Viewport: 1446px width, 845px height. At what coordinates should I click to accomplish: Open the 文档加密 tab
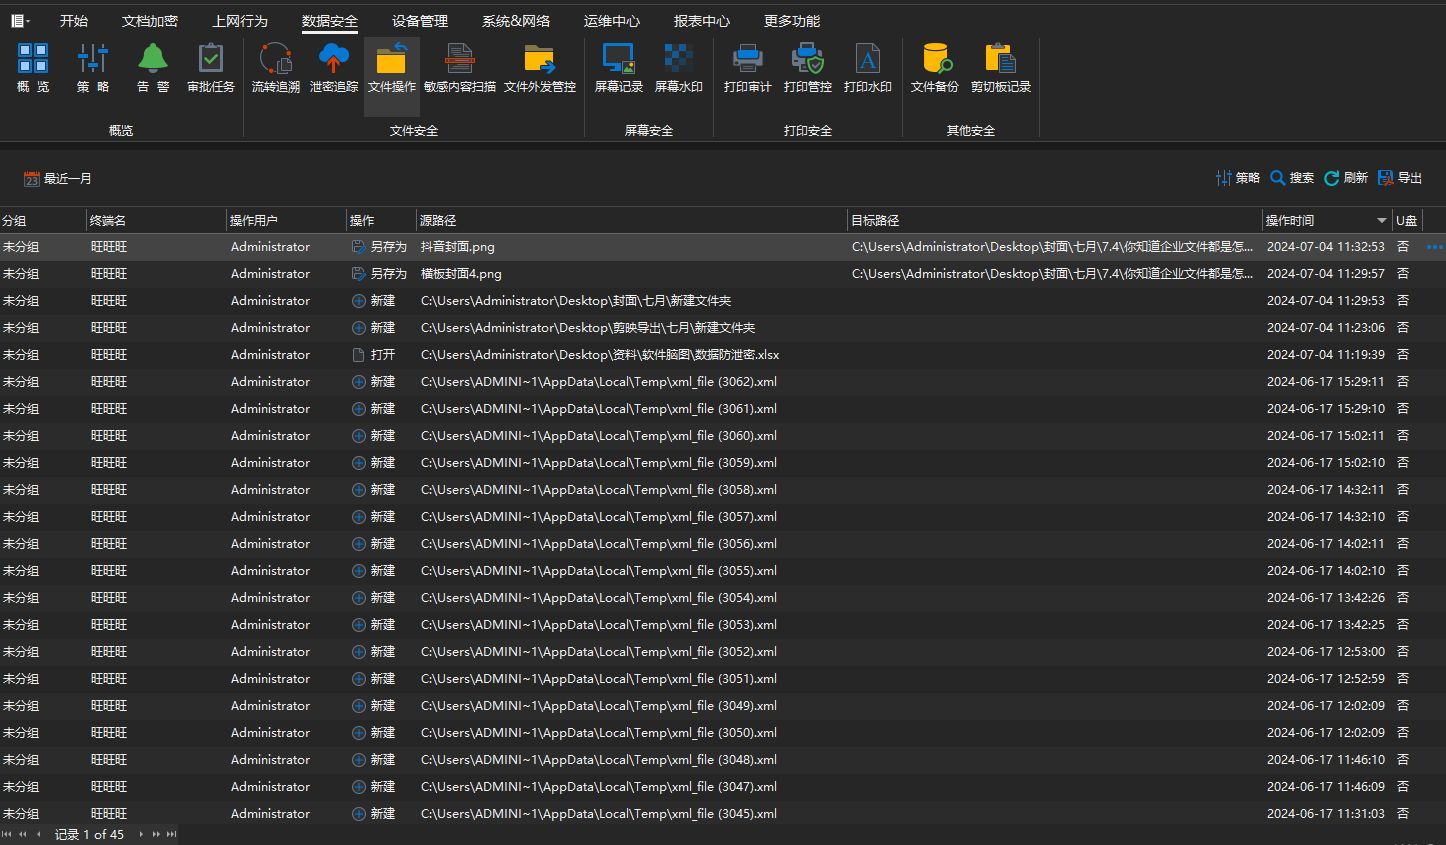click(150, 20)
